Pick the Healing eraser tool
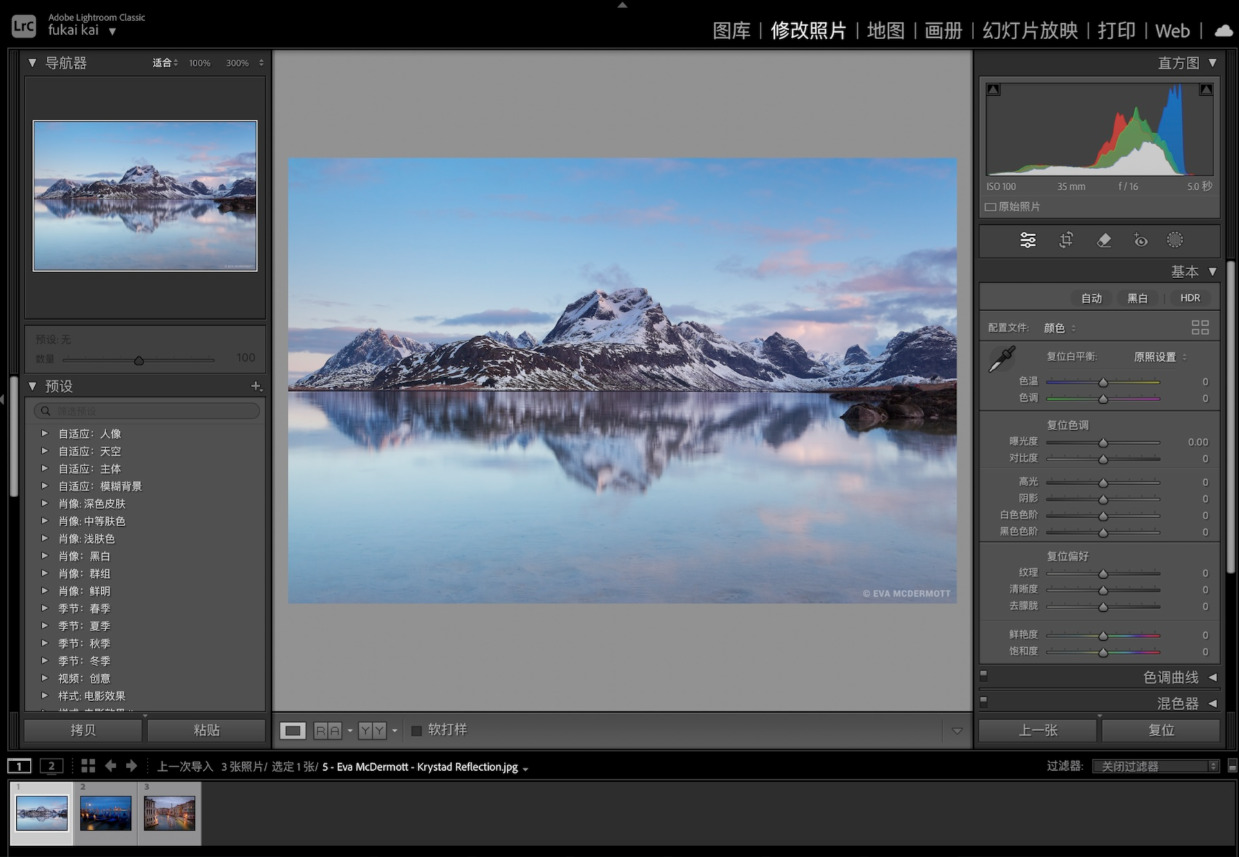This screenshot has height=857, width=1239. point(1104,240)
